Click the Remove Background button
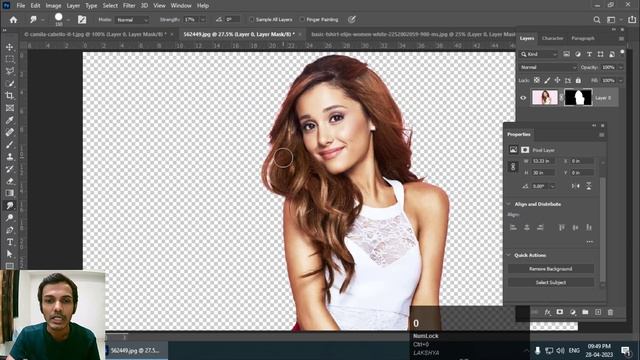Viewport: 640px width, 360px height. pos(551,269)
